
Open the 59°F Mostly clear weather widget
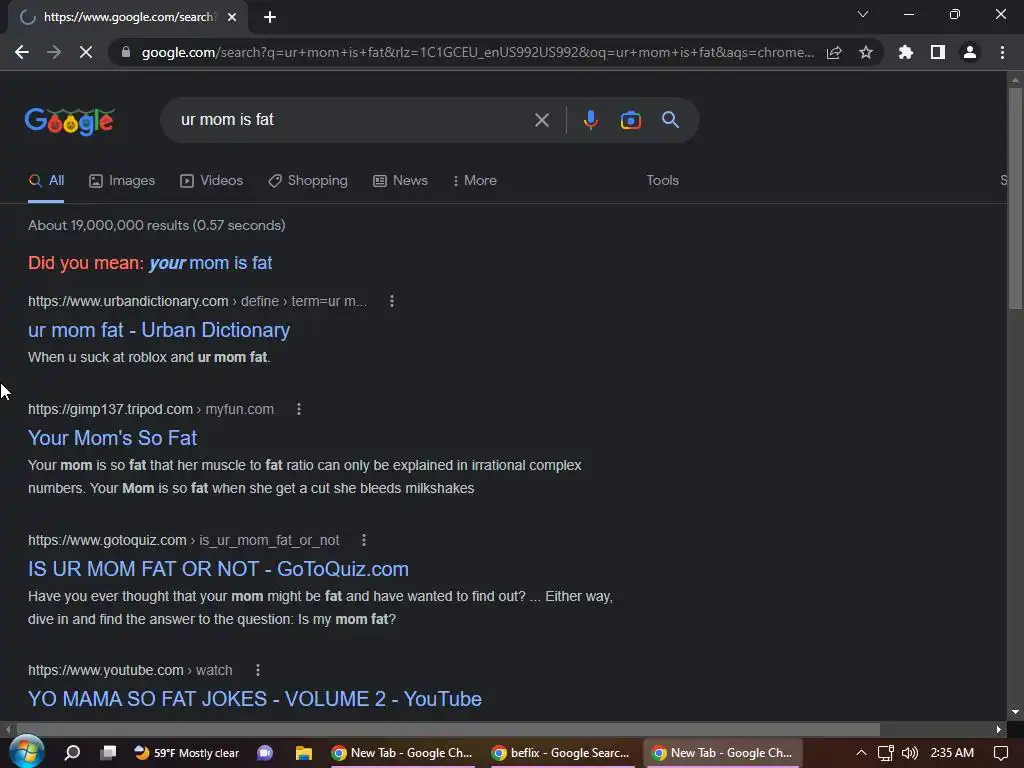[x=187, y=753]
